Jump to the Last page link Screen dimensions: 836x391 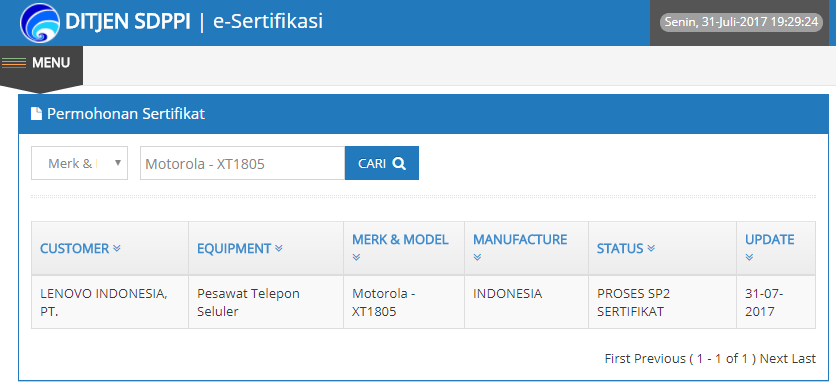803,358
